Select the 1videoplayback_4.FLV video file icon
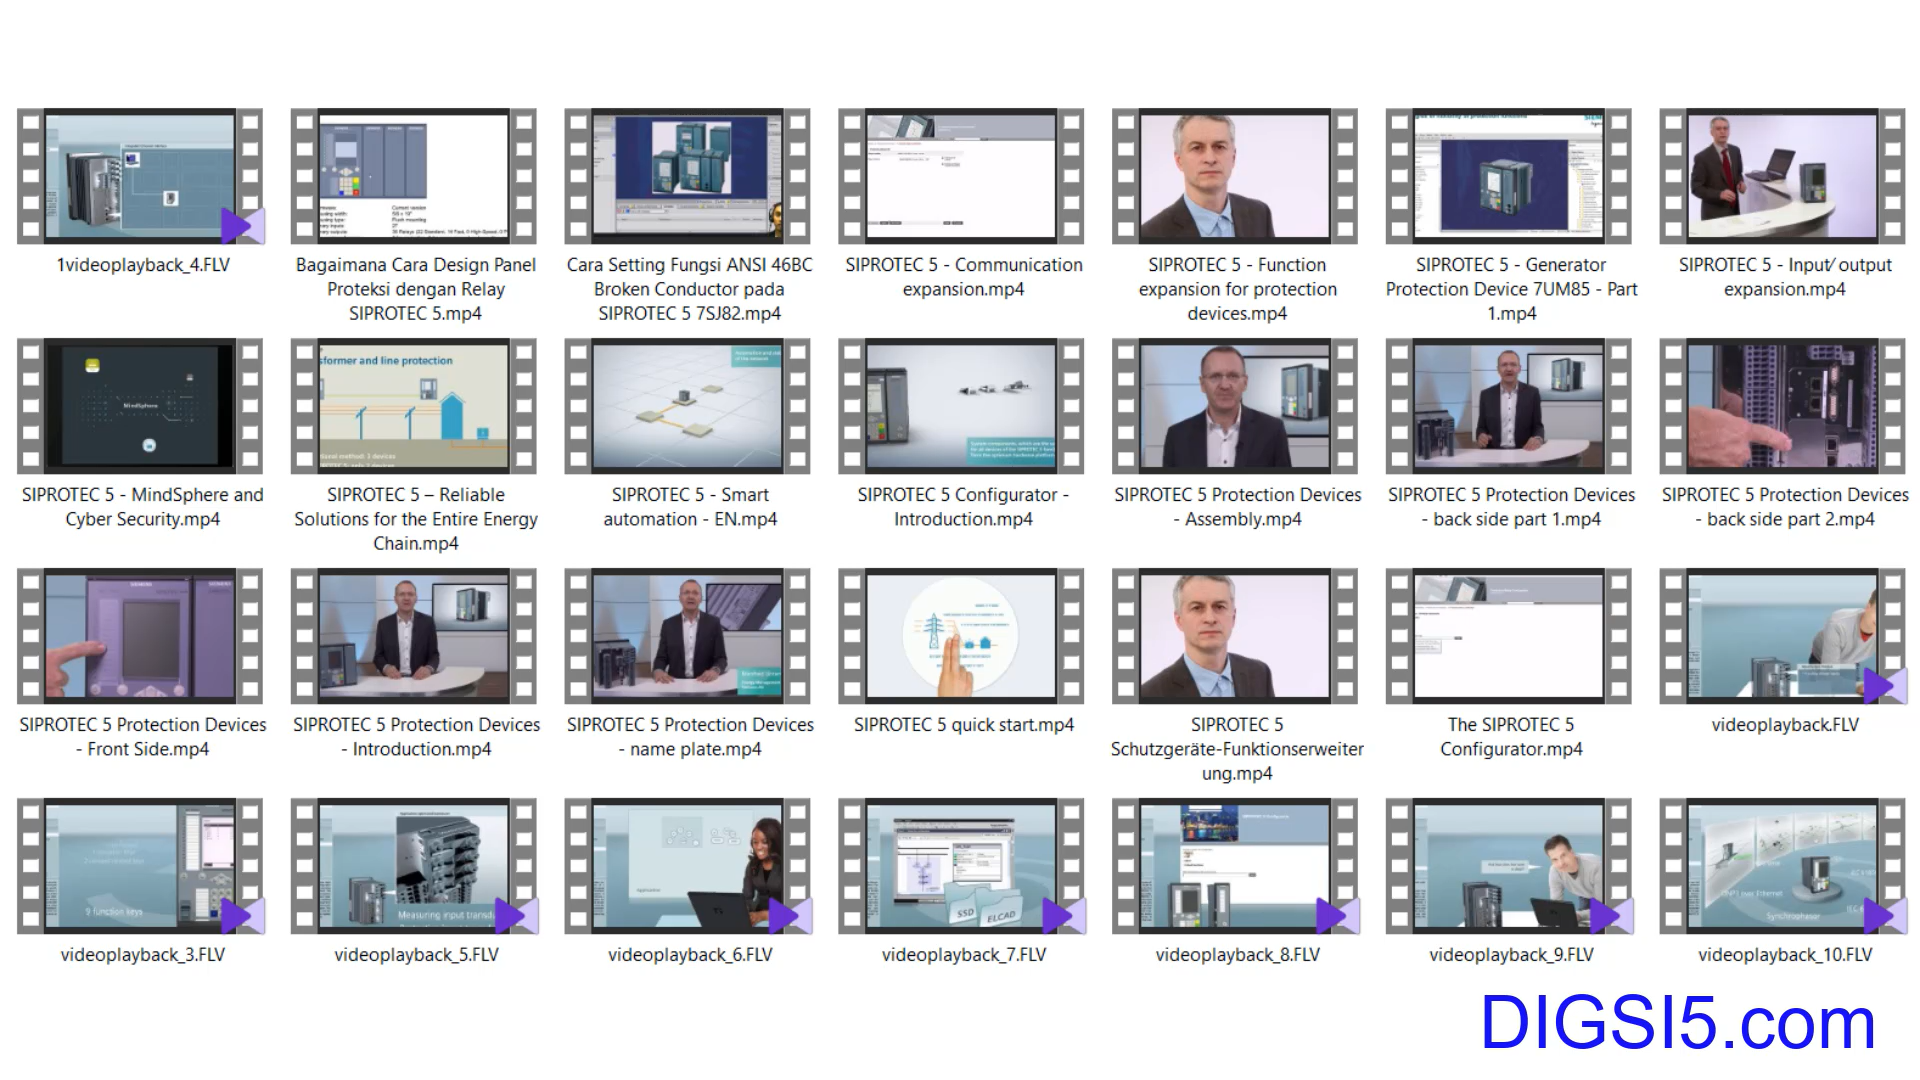Image resolution: width=1920 pixels, height=1080 pixels. [140, 177]
